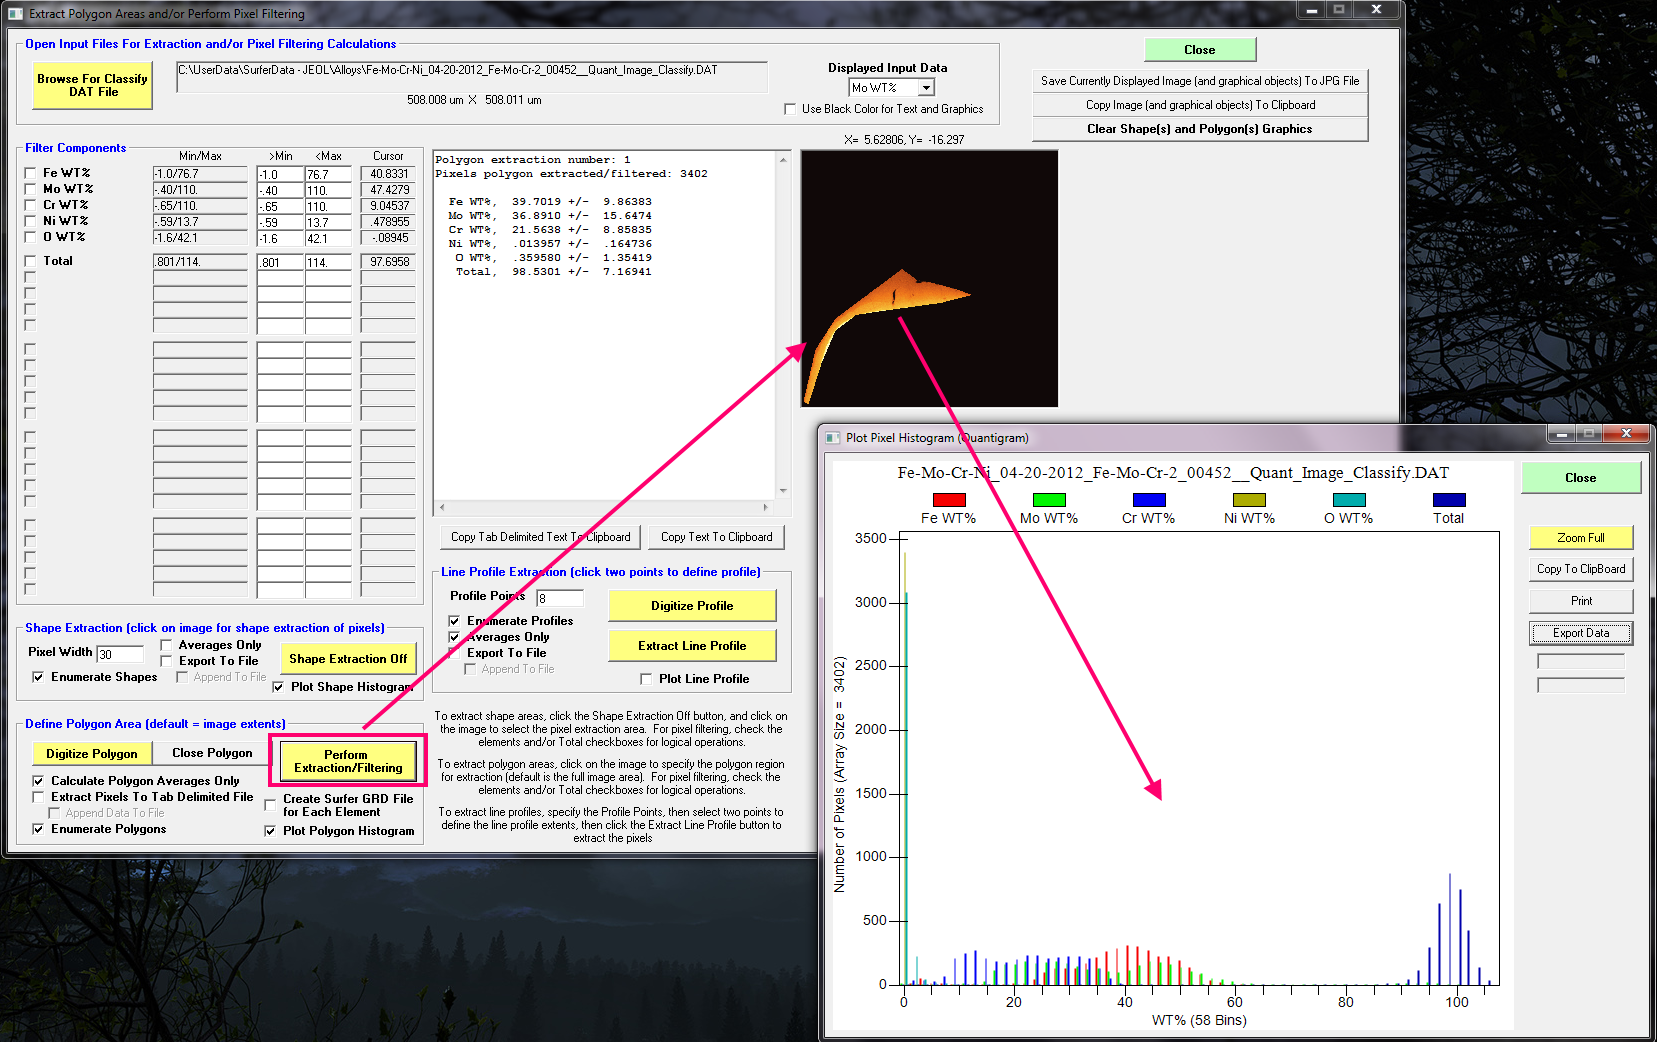Toggle the Shape Extraction Off button

point(348,659)
